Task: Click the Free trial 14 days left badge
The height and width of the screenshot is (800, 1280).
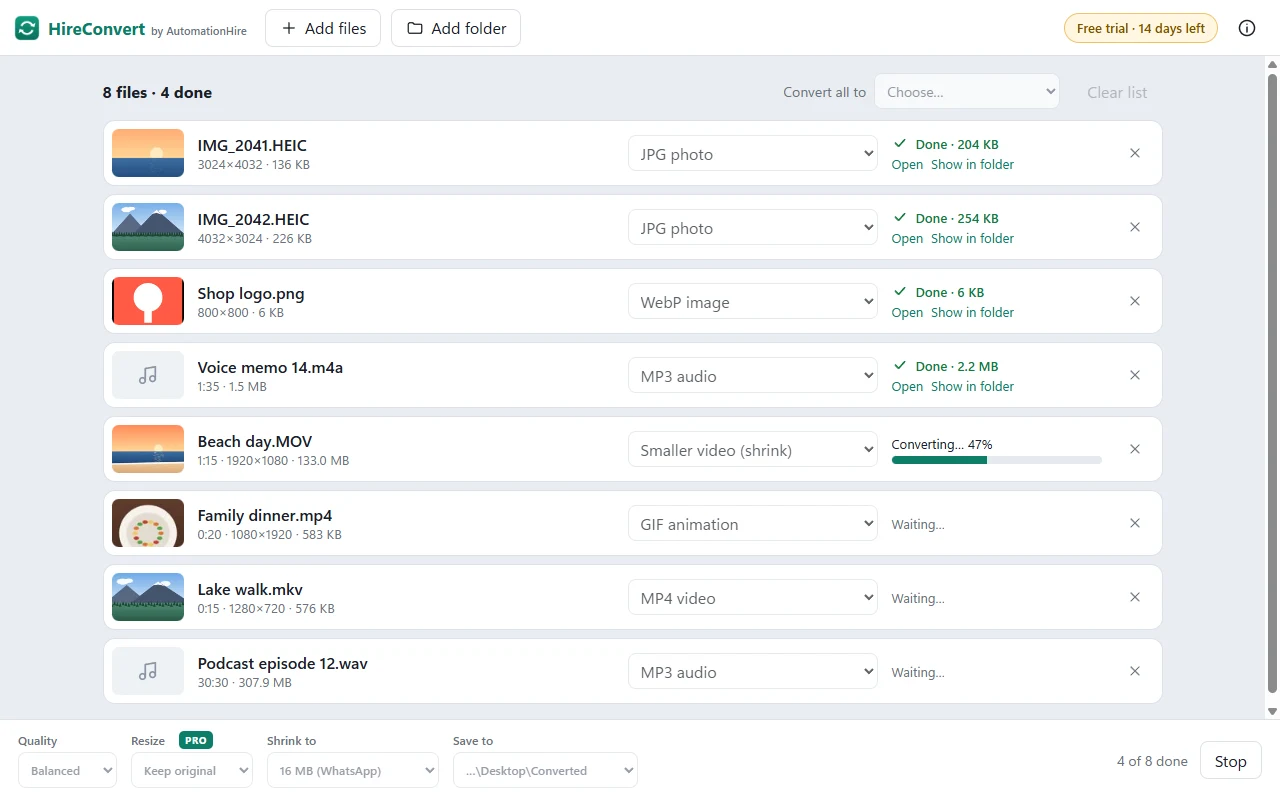Action: pos(1141,28)
